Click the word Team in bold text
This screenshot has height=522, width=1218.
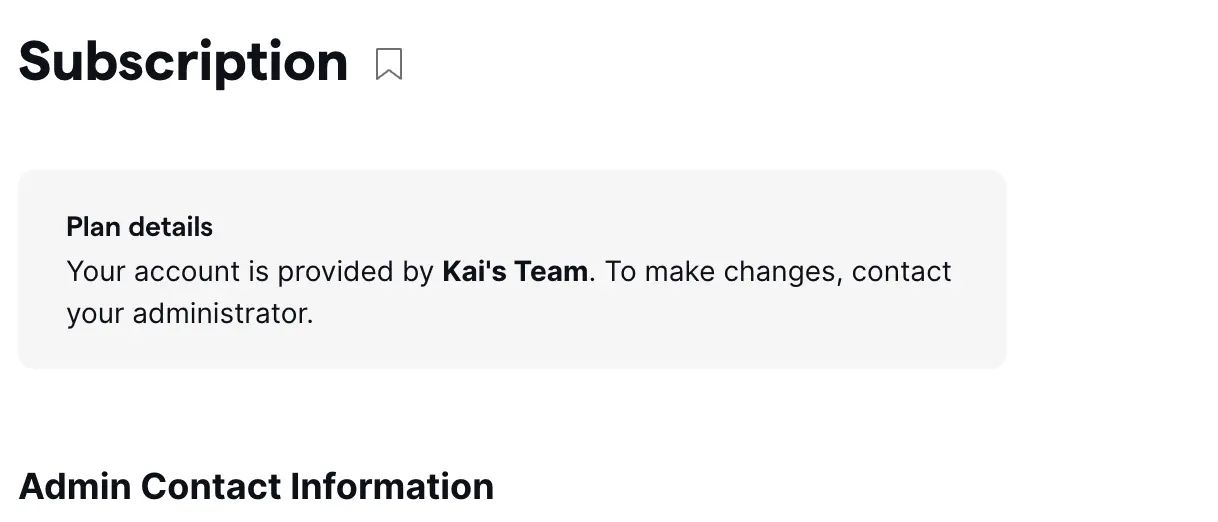point(551,271)
